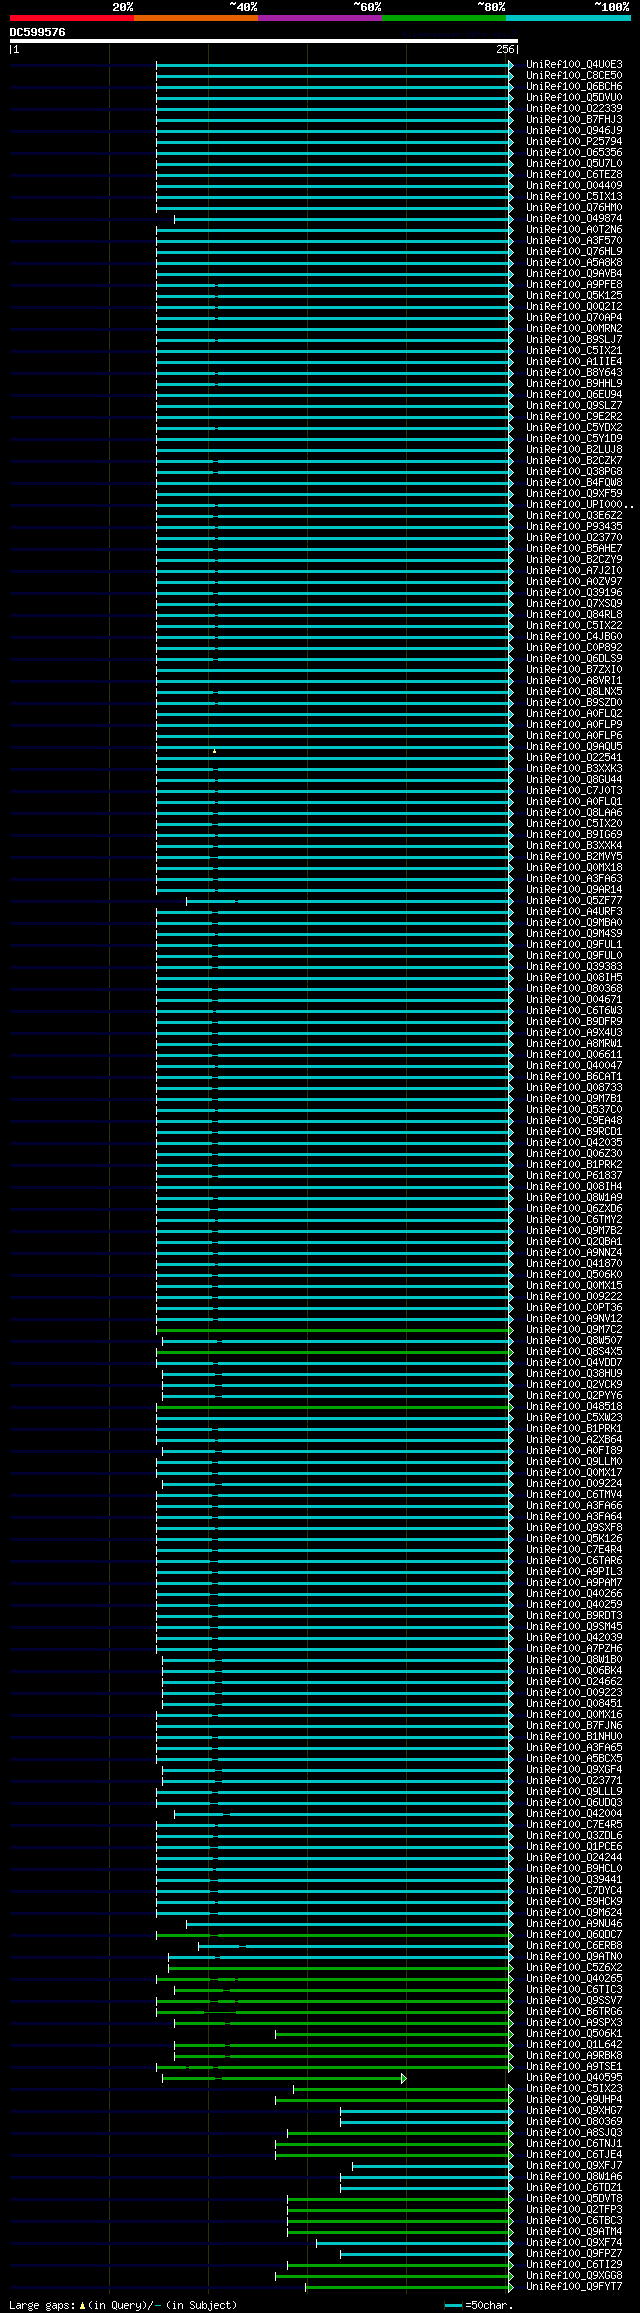This screenshot has width=640, height=2313.
Task: Open hit UniRef100_P25794
Action: click(574, 142)
